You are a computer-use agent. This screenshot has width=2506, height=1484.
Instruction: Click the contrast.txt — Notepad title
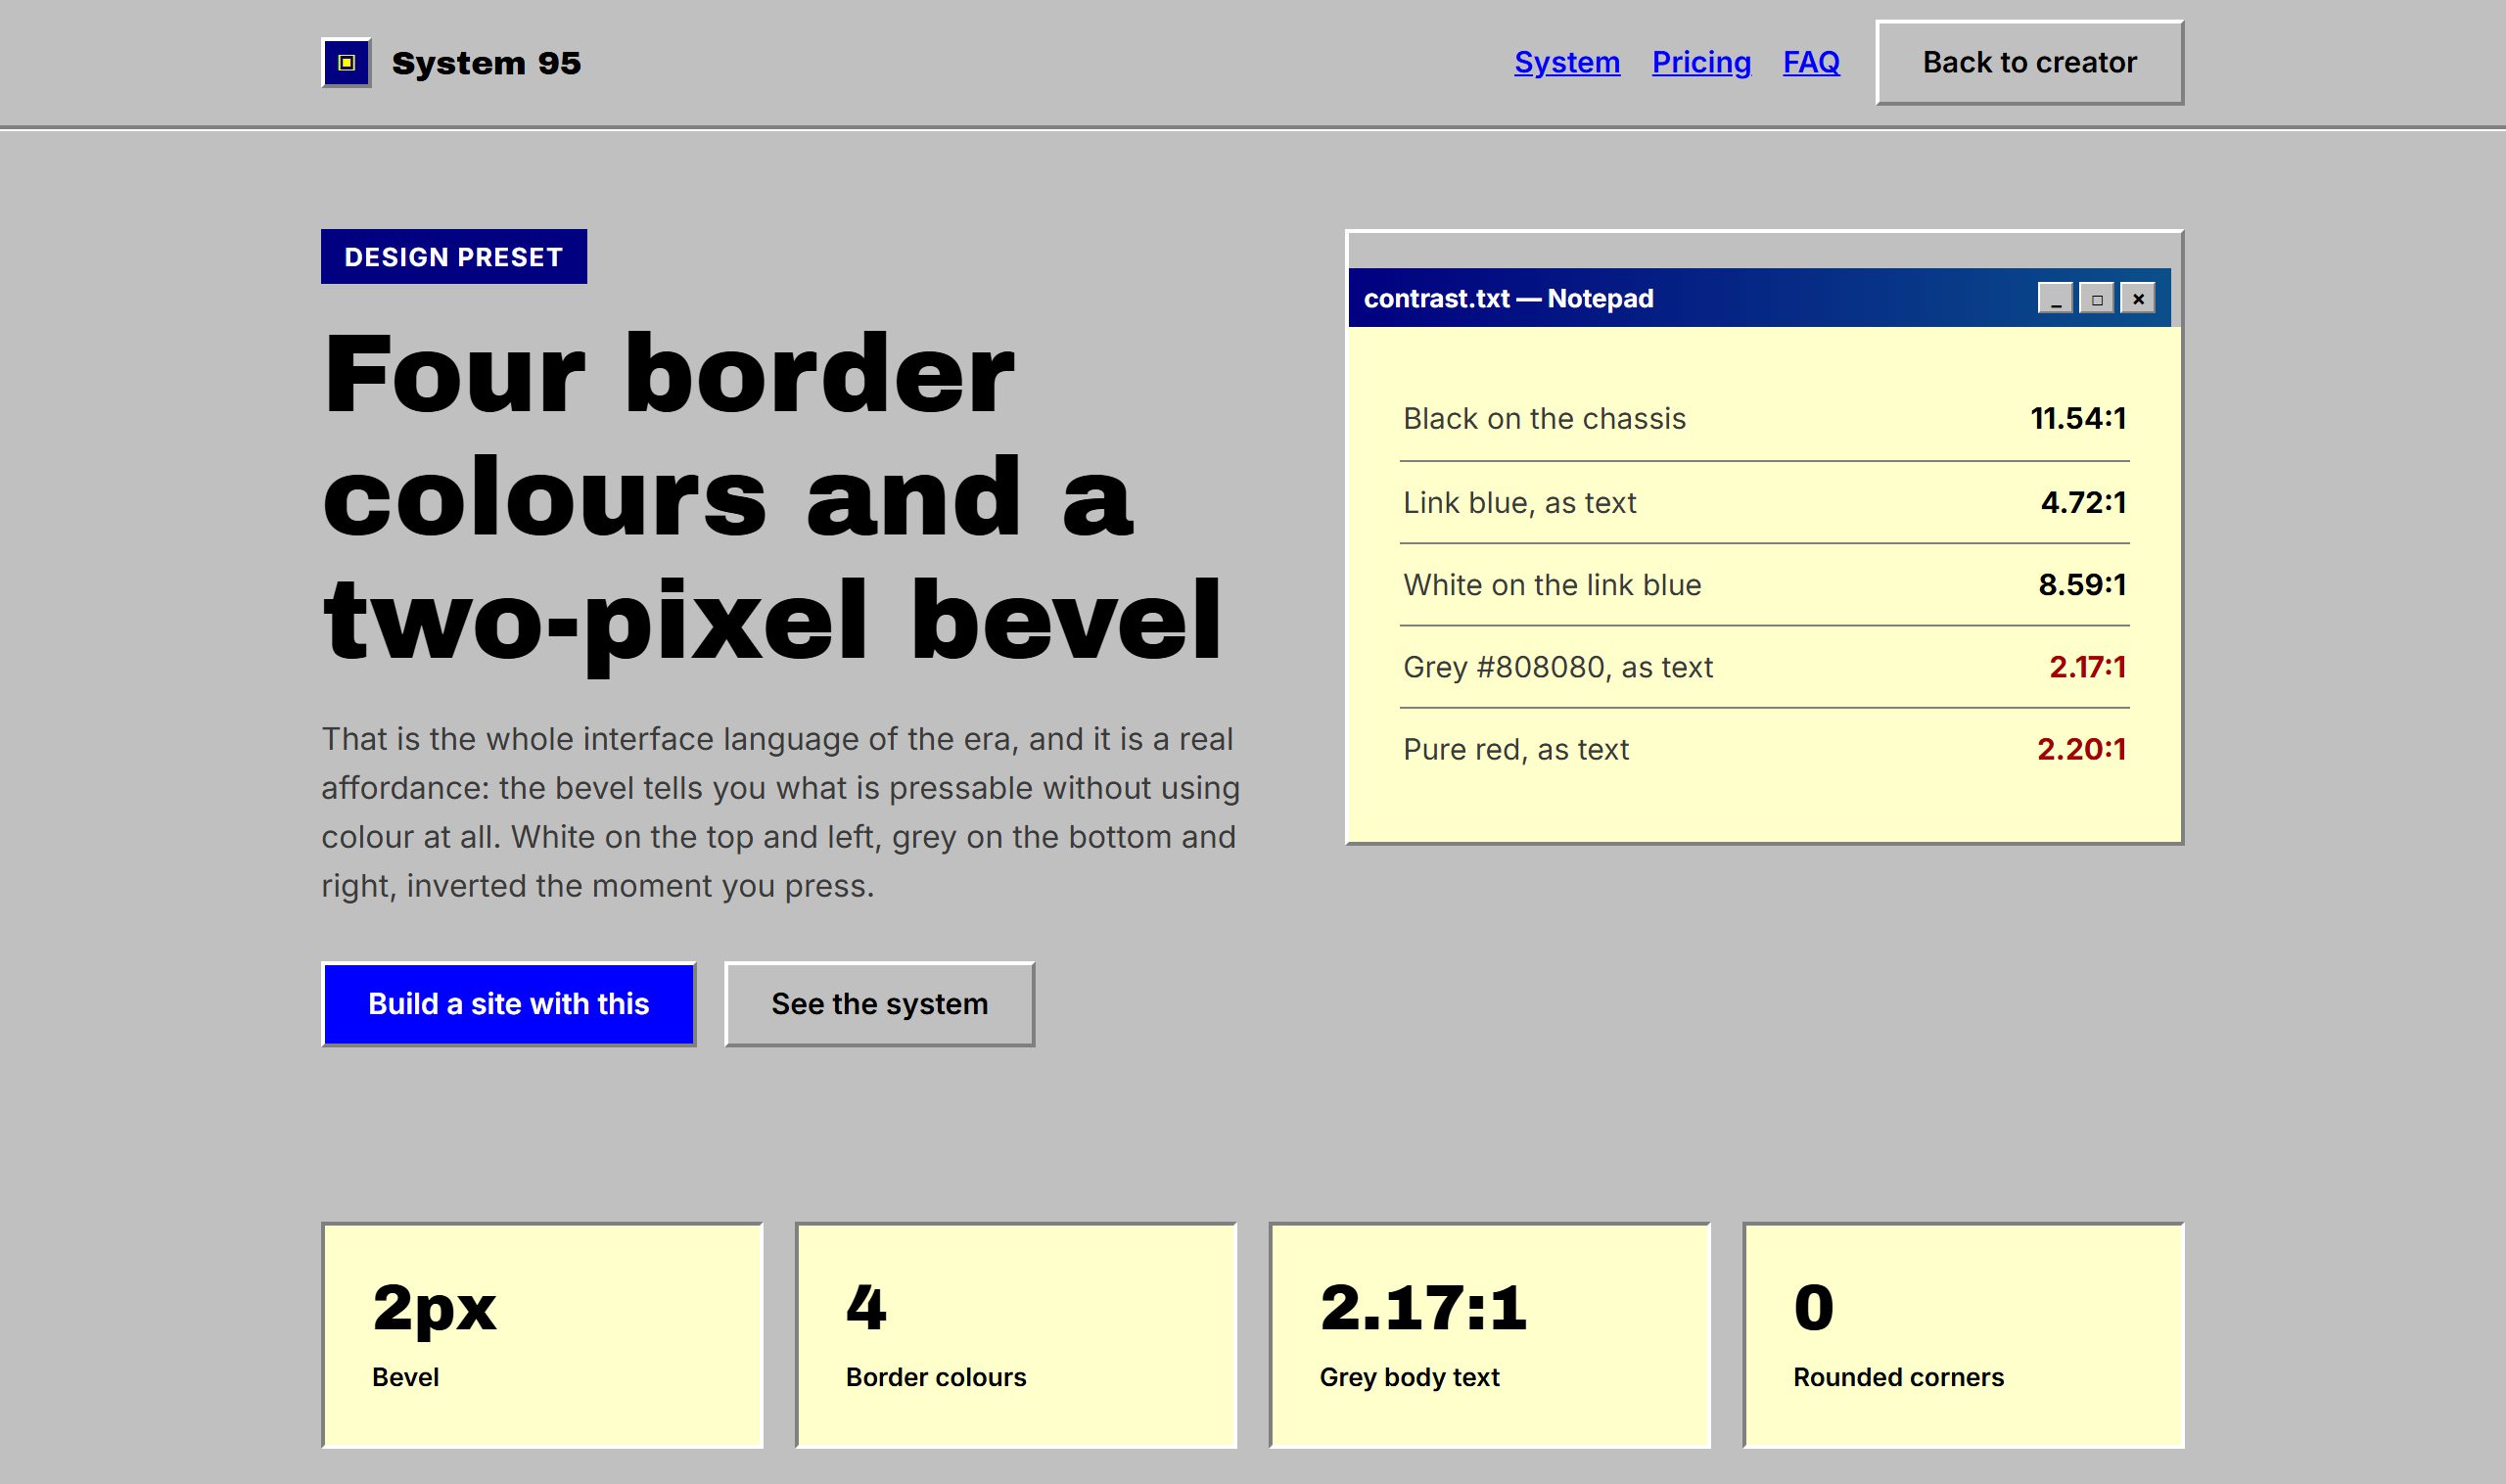(x=1508, y=298)
